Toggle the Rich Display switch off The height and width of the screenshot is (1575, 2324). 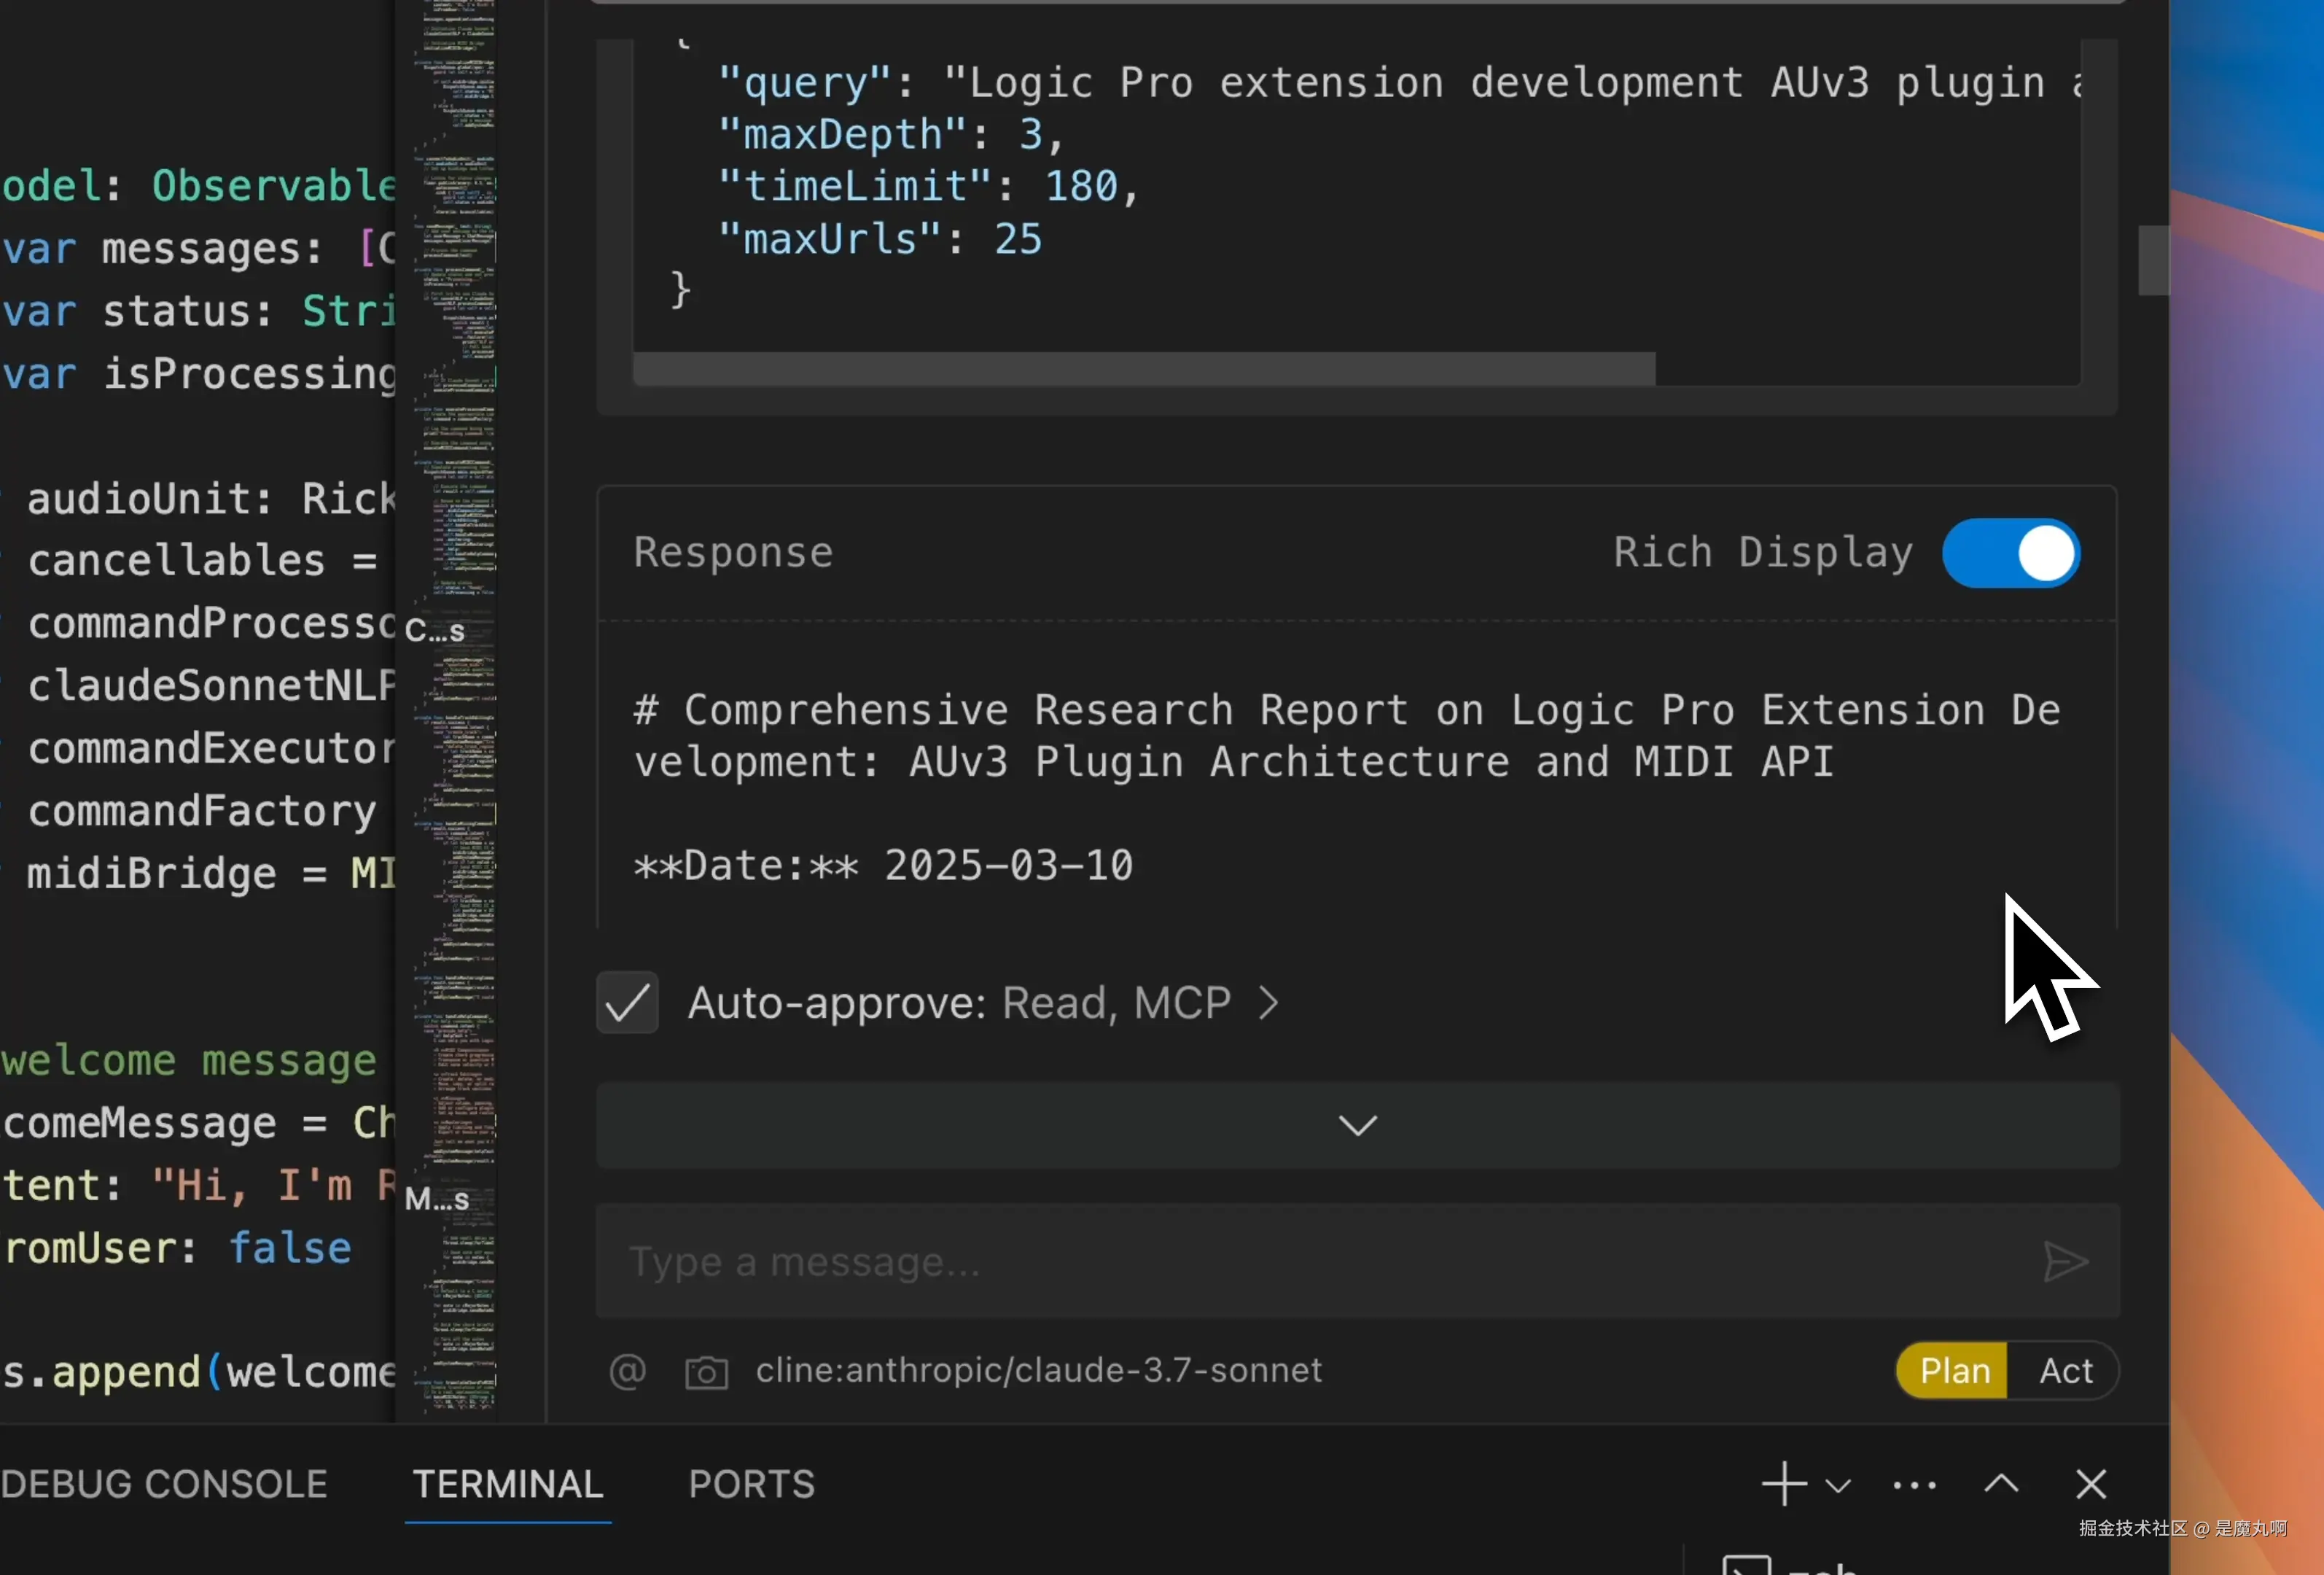tap(2011, 553)
